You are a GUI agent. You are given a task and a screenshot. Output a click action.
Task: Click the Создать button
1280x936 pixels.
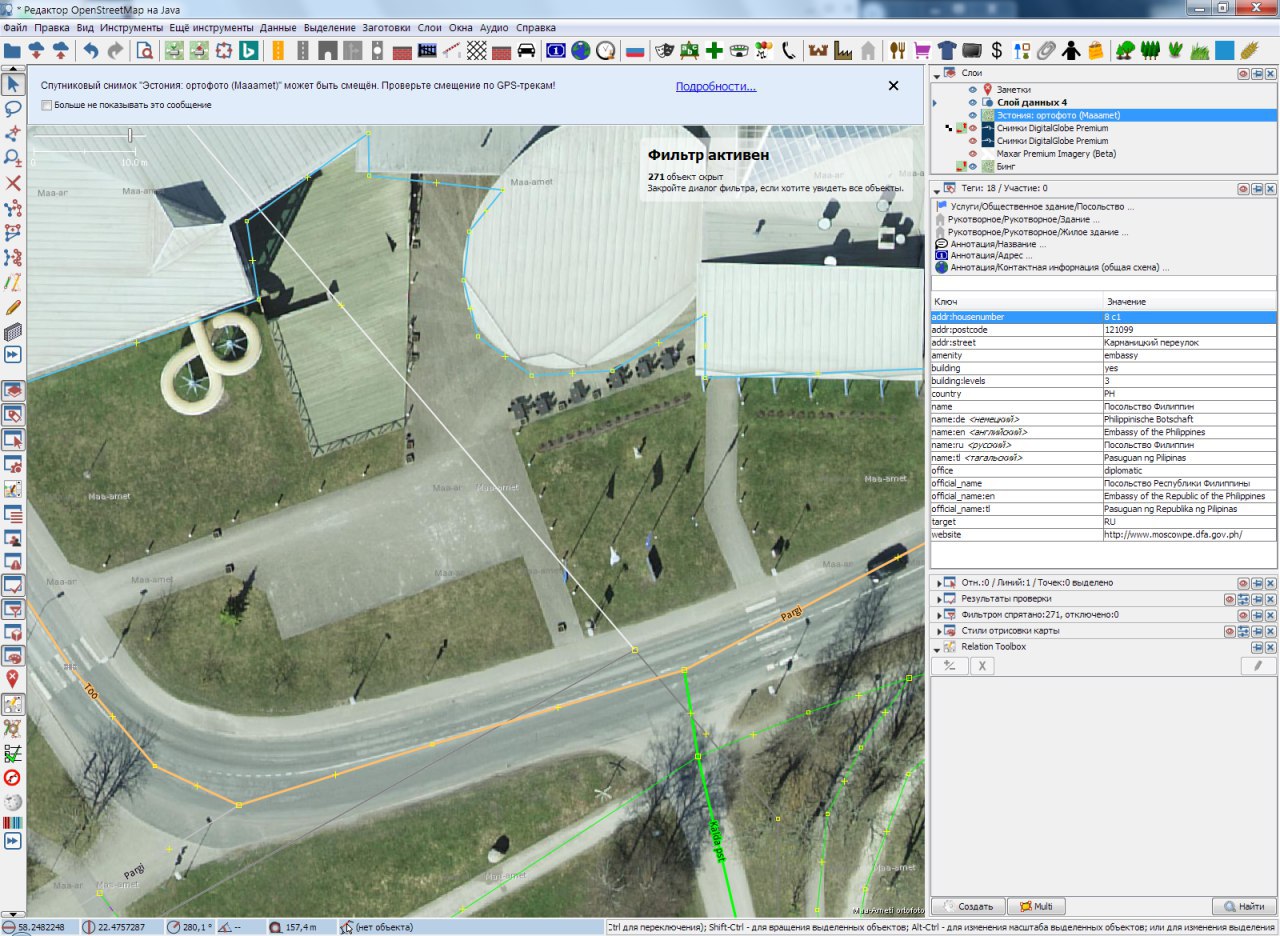click(x=968, y=906)
